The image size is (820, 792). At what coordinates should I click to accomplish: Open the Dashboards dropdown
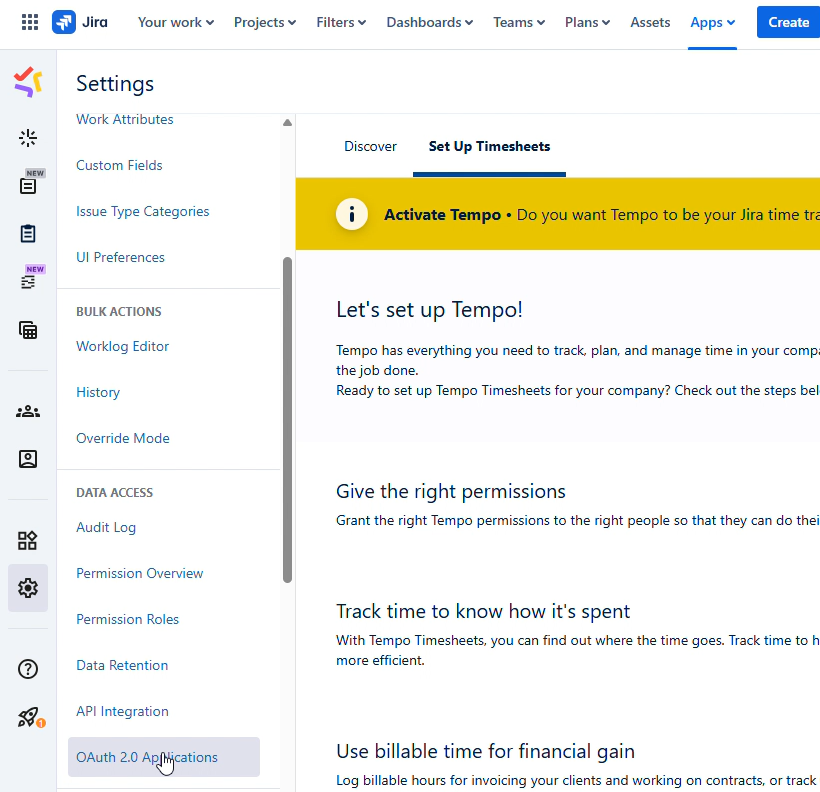point(429,22)
